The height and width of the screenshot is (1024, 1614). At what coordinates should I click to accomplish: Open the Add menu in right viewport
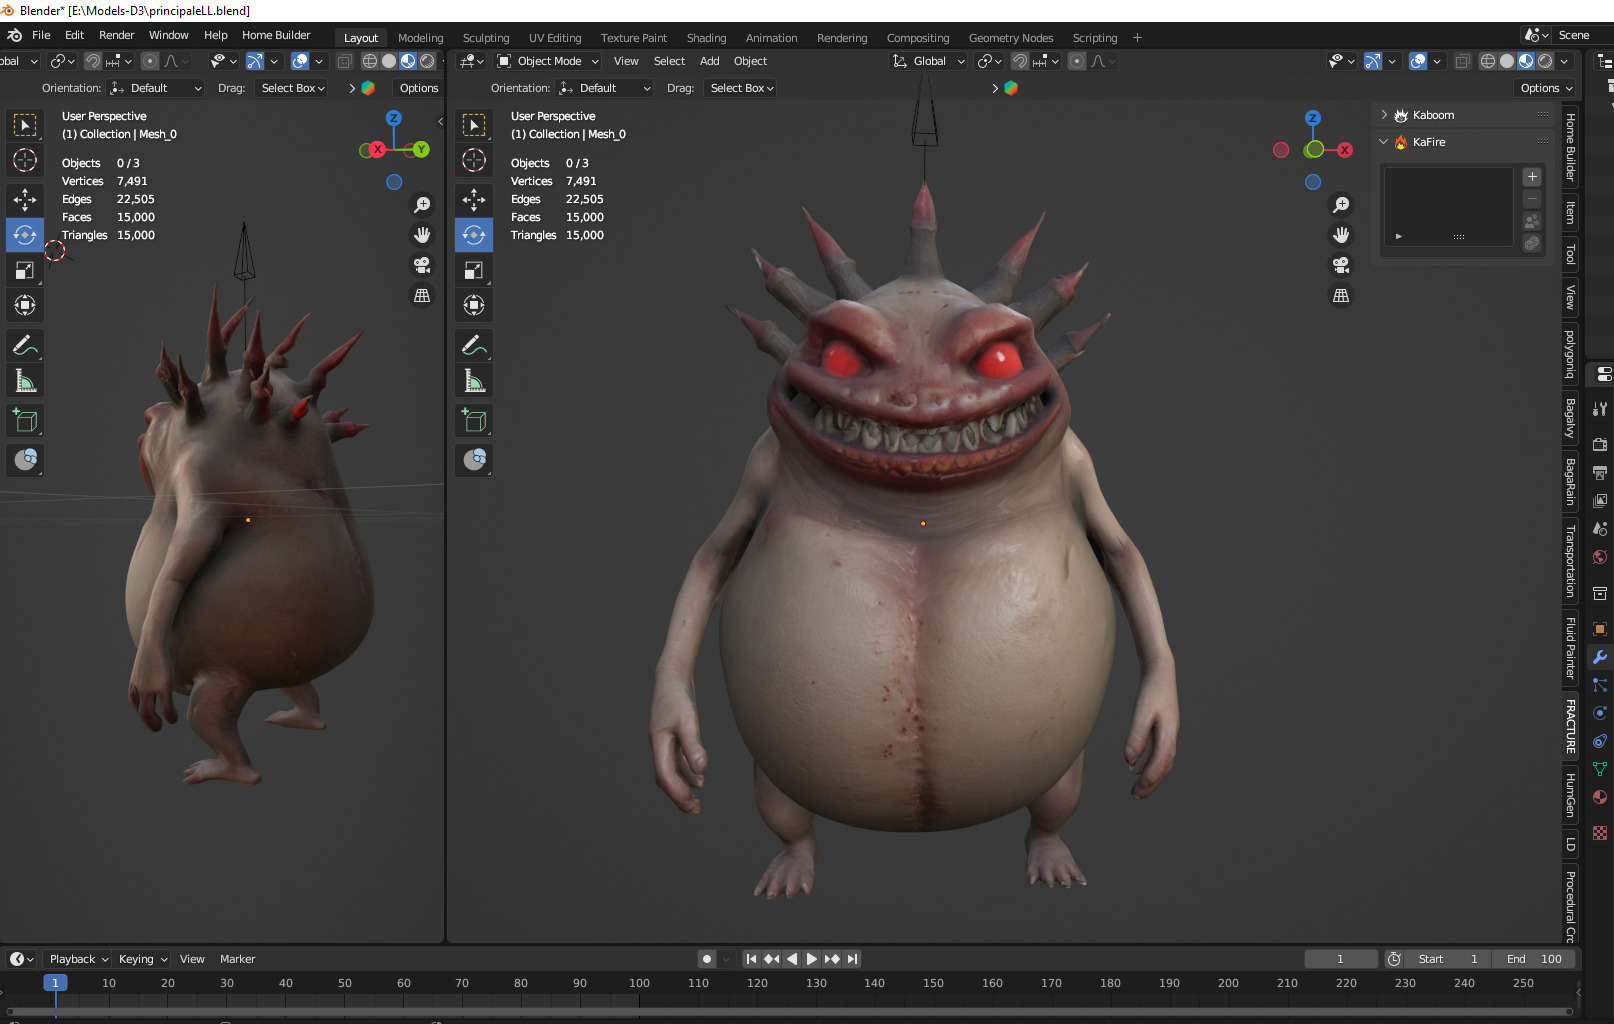tap(709, 61)
